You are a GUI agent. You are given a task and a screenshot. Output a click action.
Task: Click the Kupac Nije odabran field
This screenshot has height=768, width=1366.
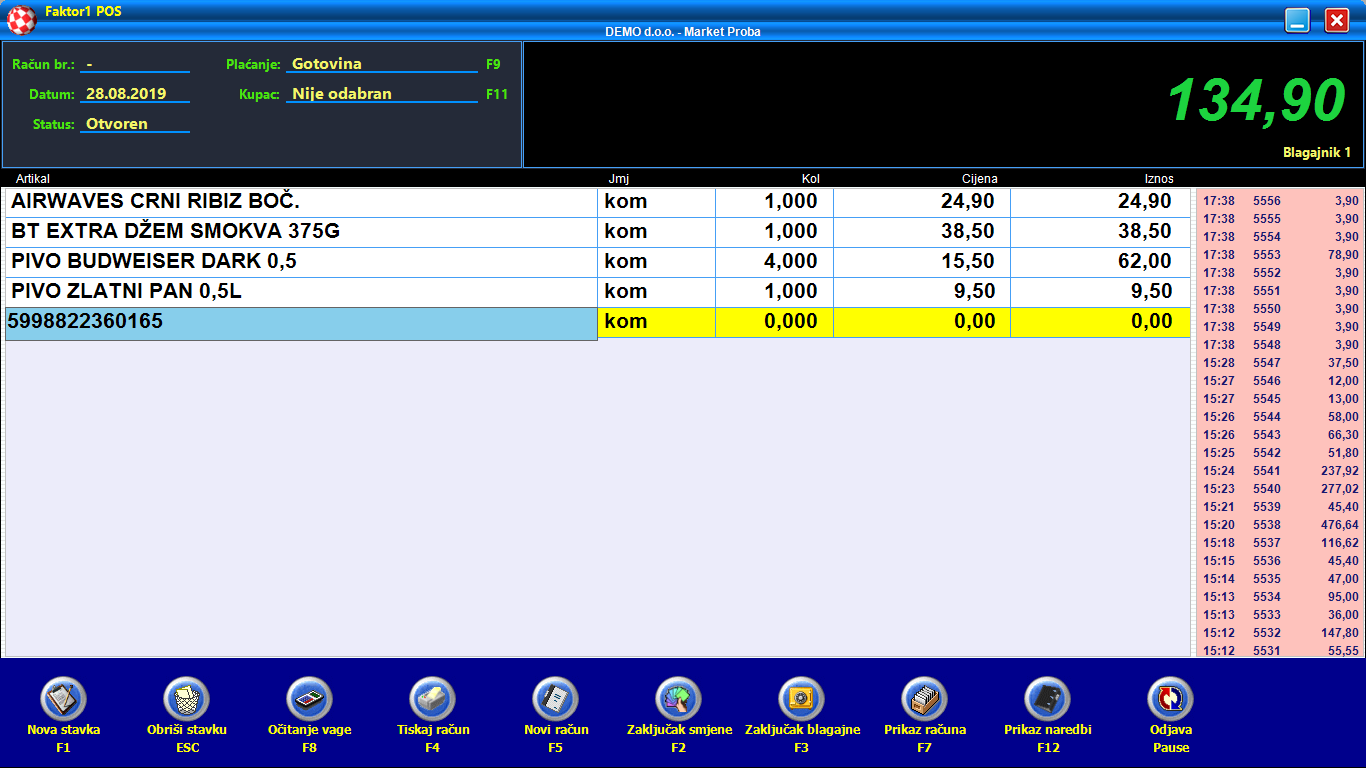tap(382, 94)
